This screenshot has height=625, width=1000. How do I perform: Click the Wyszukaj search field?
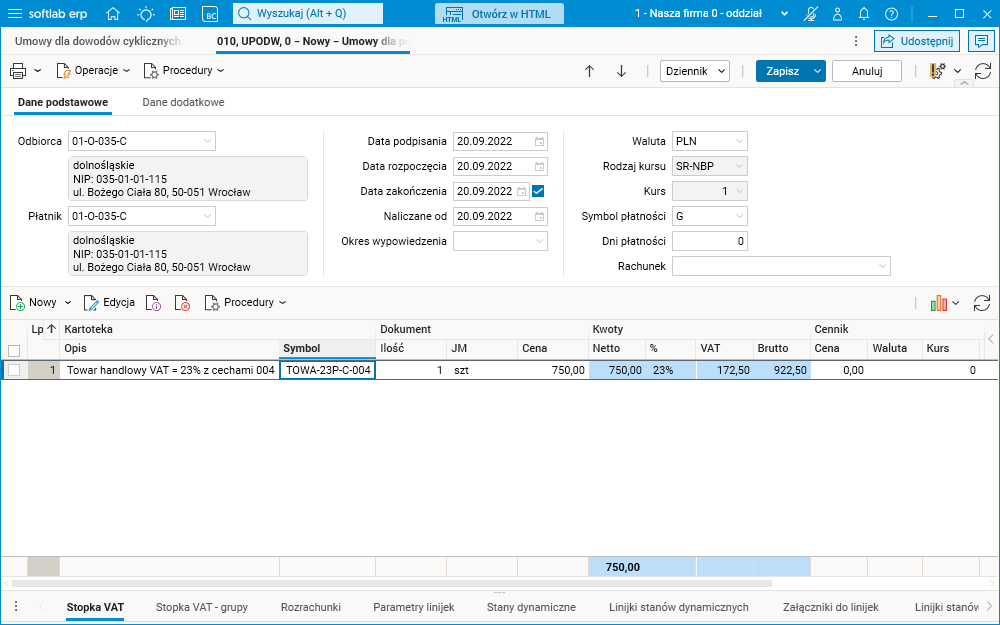click(308, 13)
